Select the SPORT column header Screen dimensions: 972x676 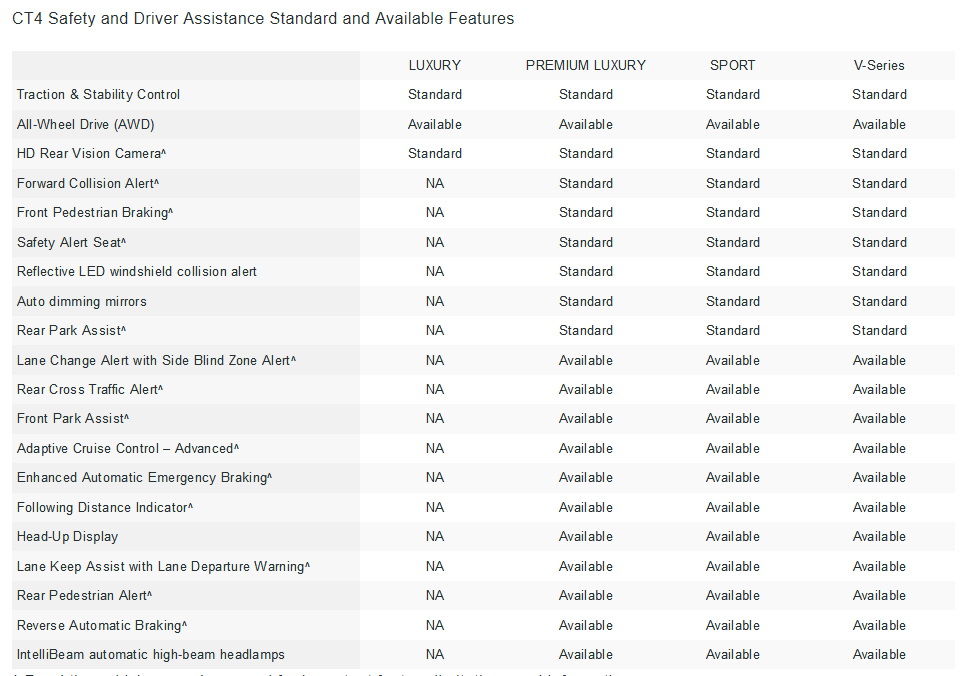(x=732, y=65)
